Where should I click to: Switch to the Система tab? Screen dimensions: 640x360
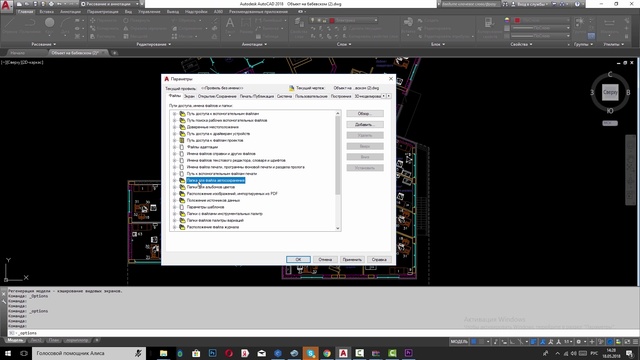click(x=284, y=96)
